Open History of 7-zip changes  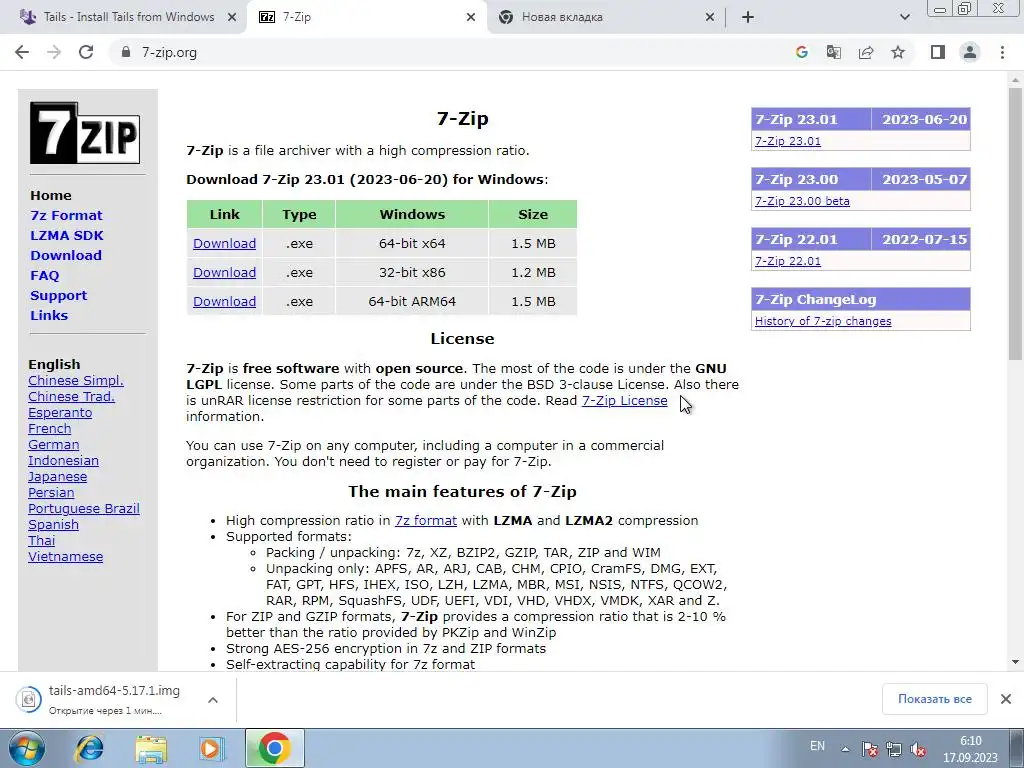point(823,321)
